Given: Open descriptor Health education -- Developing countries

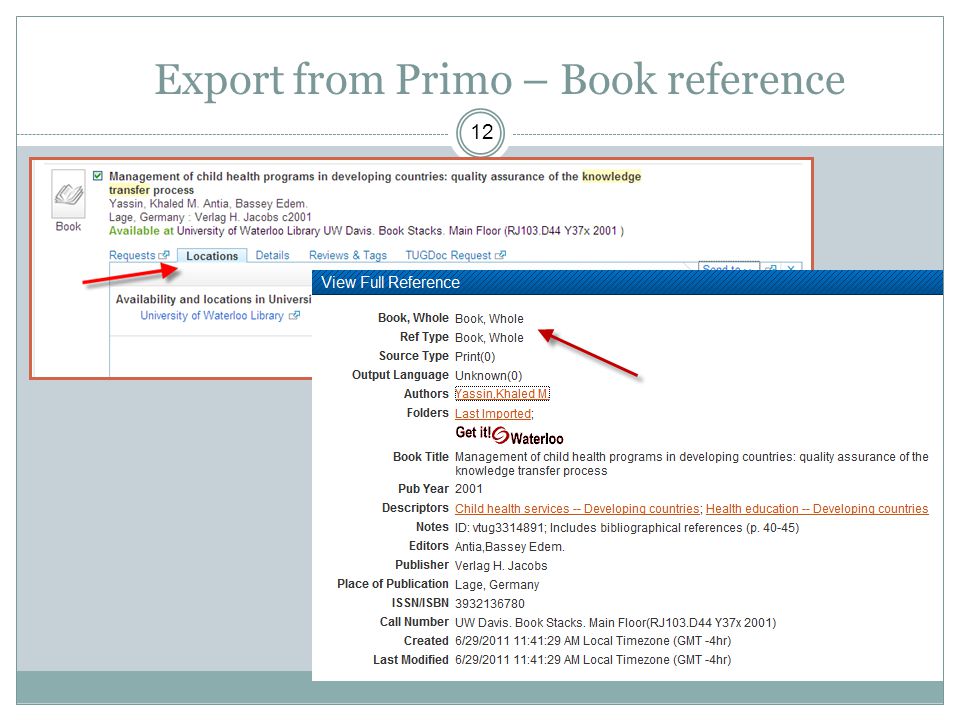Looking at the screenshot, I should [817, 509].
